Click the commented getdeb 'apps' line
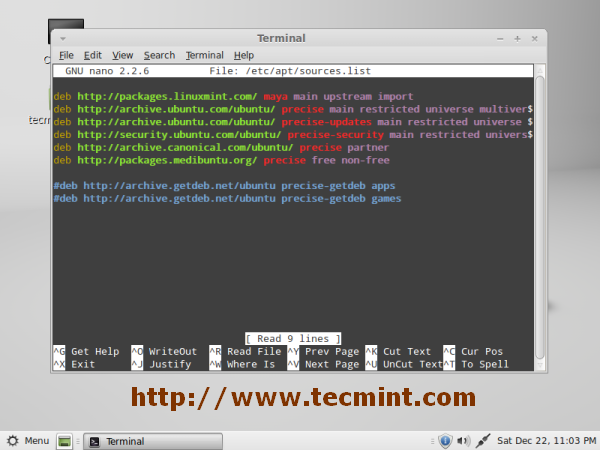 click(224, 186)
